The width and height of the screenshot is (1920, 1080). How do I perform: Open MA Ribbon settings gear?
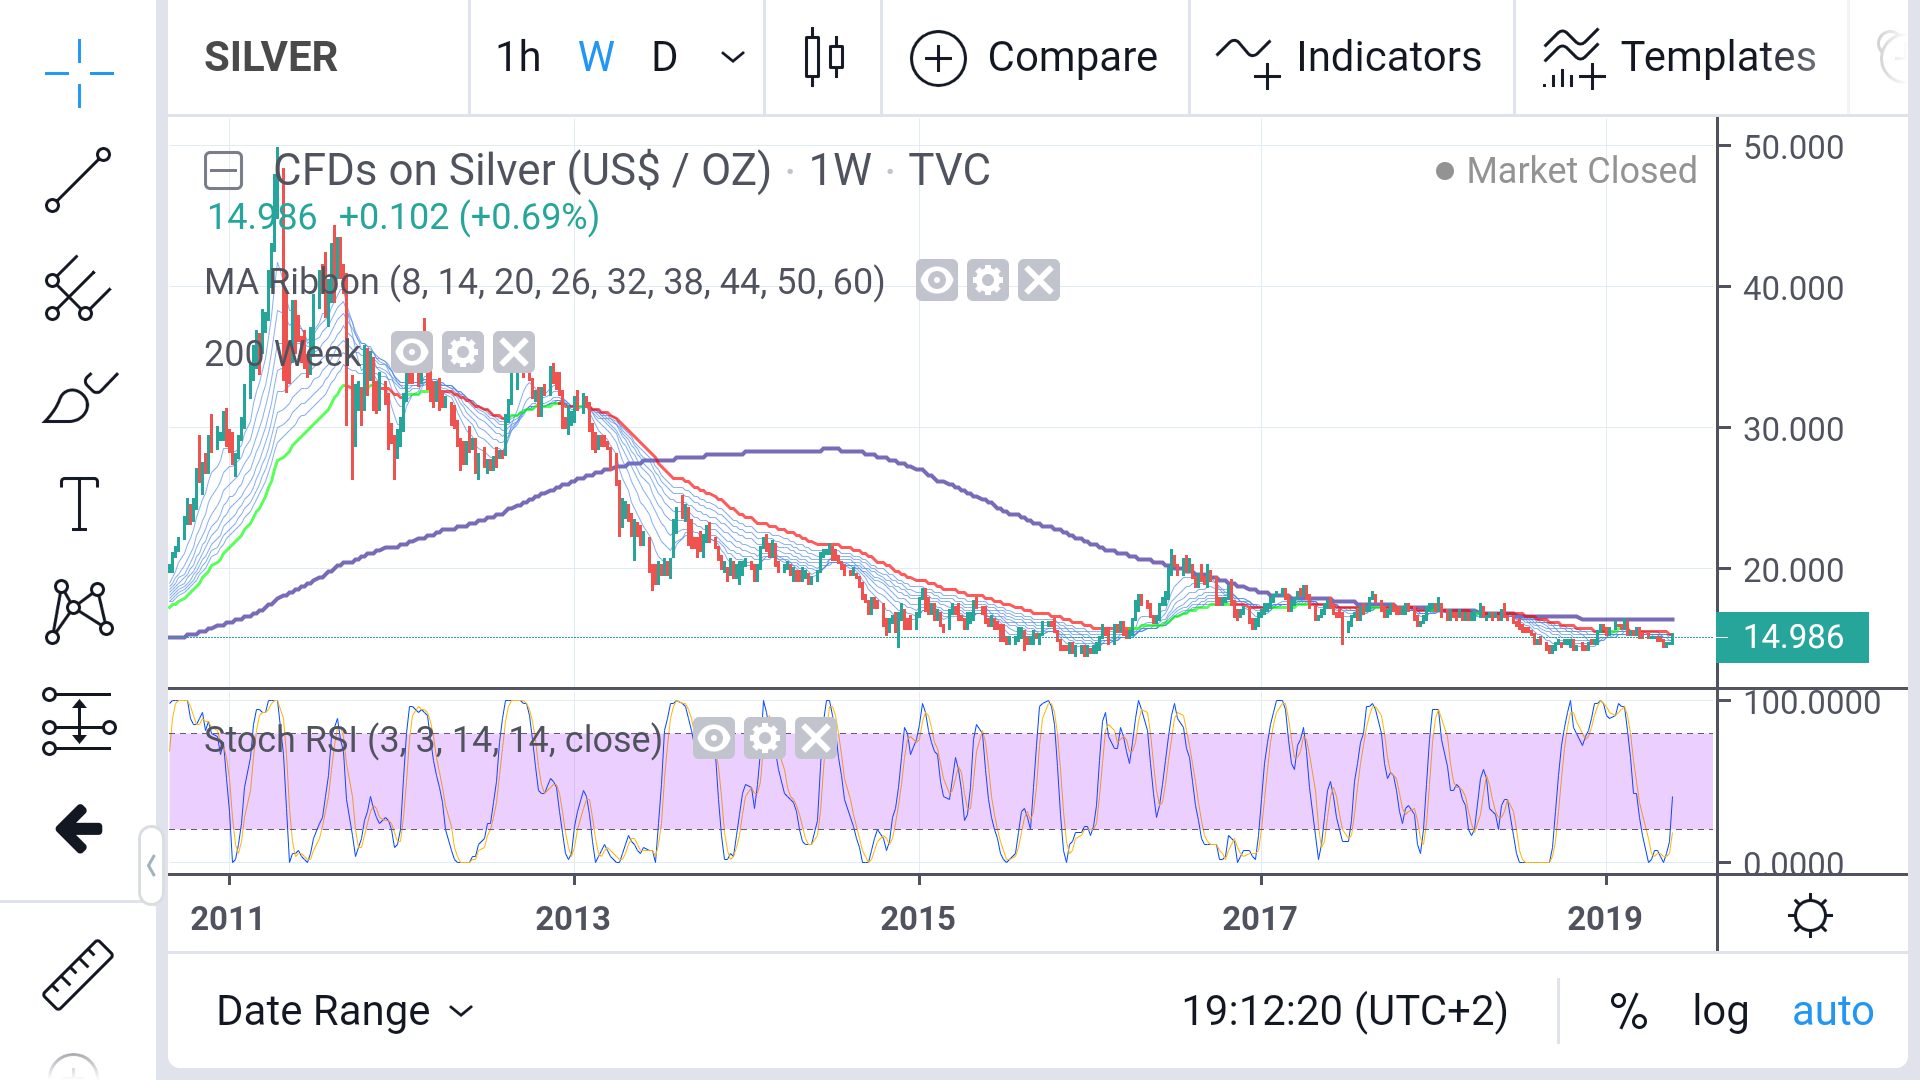point(988,281)
